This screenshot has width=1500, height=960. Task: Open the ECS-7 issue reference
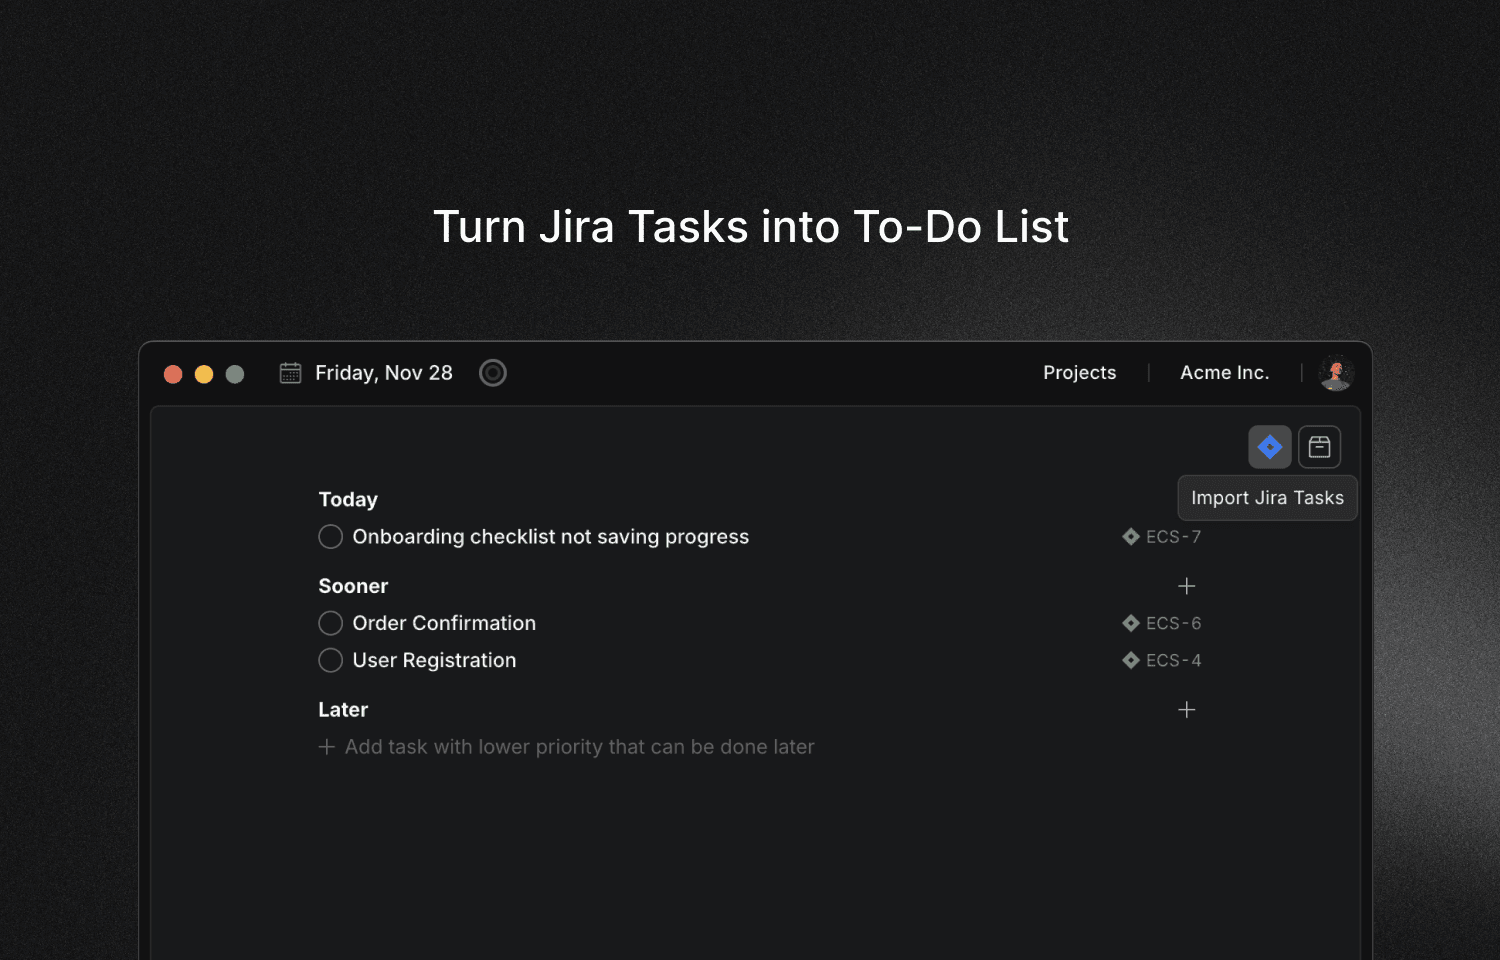tap(1173, 536)
